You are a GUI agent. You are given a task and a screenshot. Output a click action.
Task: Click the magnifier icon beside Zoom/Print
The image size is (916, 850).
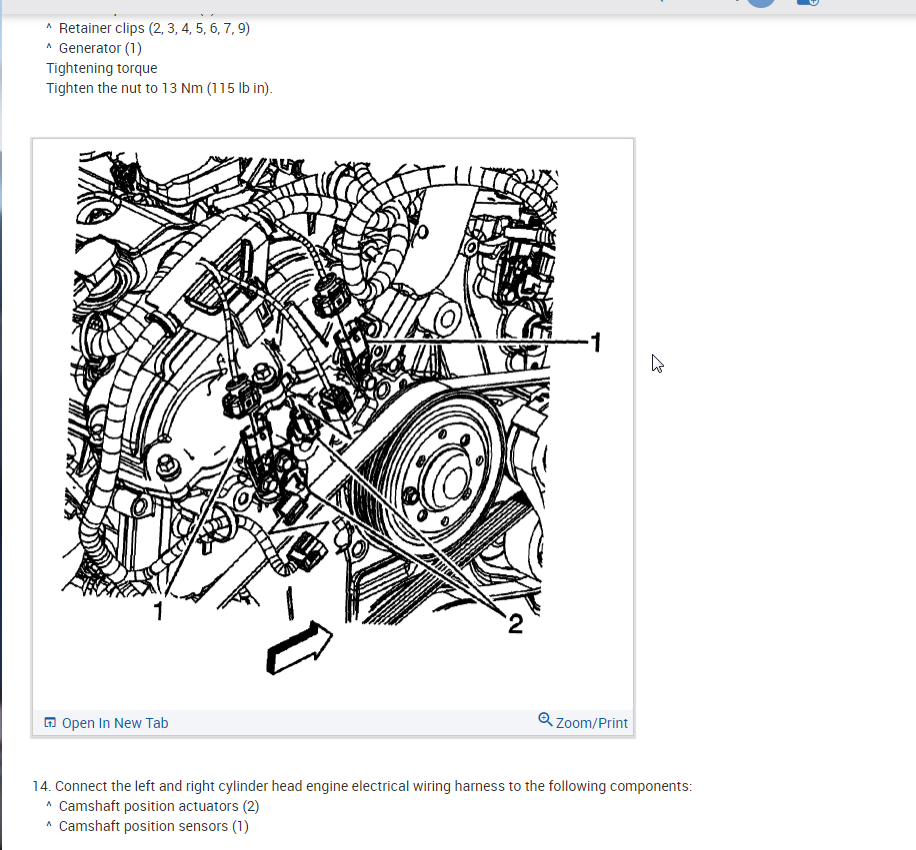point(545,720)
